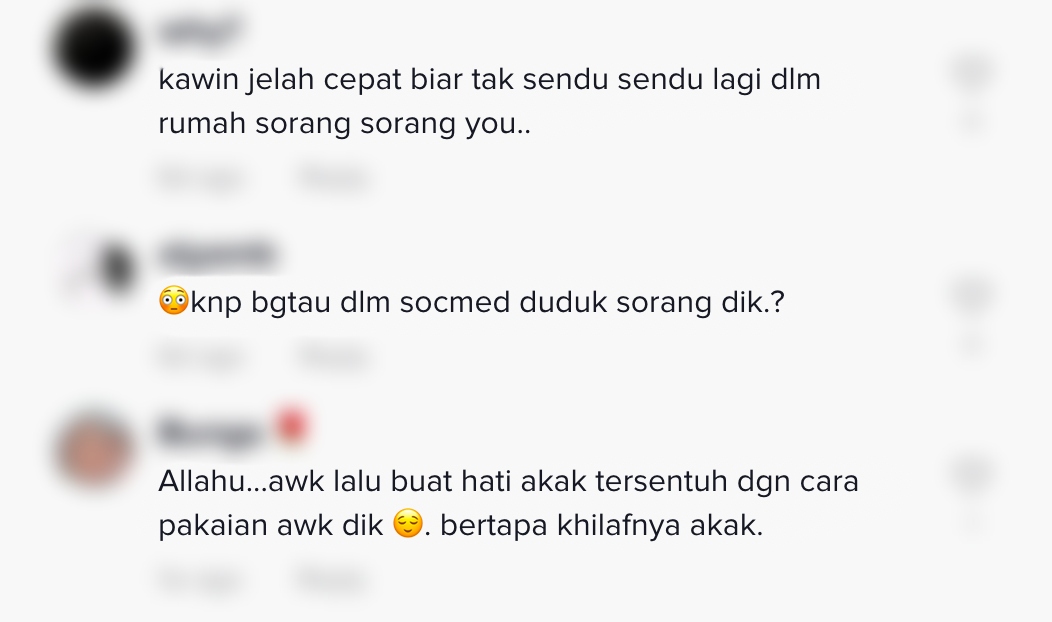The width and height of the screenshot is (1052, 622).
Task: Click the flushed face emoji before 'knp'
Action: coord(174,301)
